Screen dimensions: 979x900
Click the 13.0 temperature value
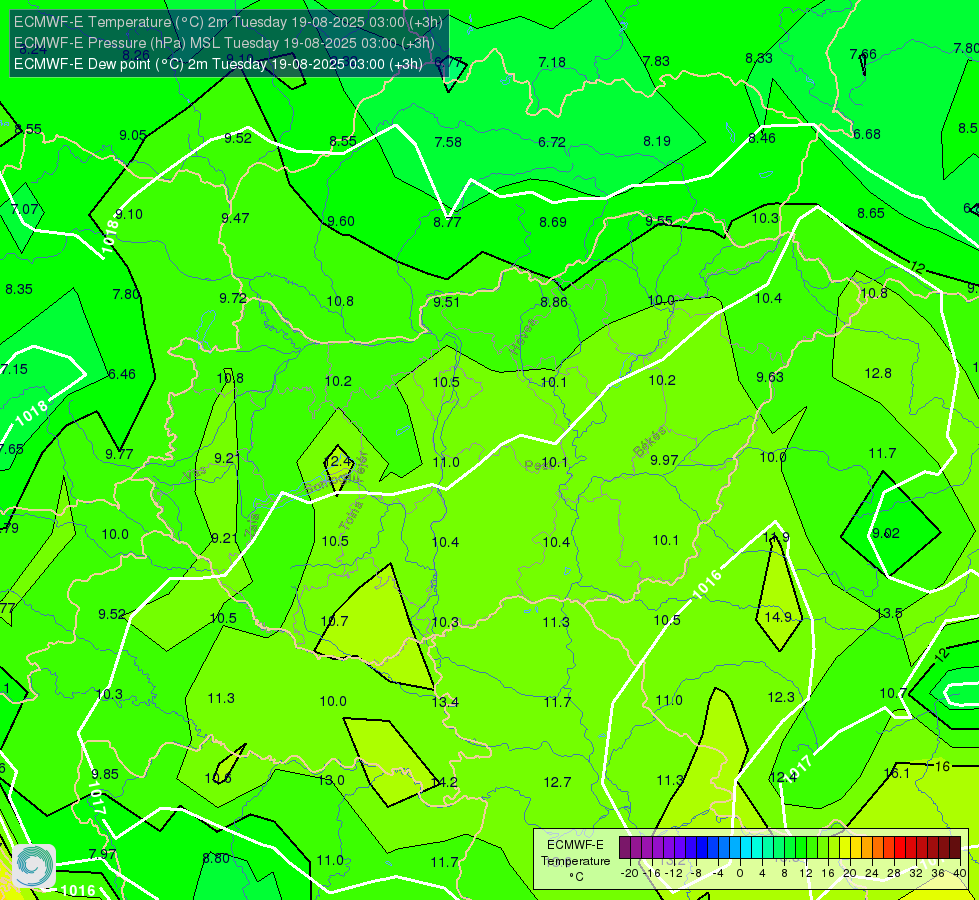coord(331,780)
